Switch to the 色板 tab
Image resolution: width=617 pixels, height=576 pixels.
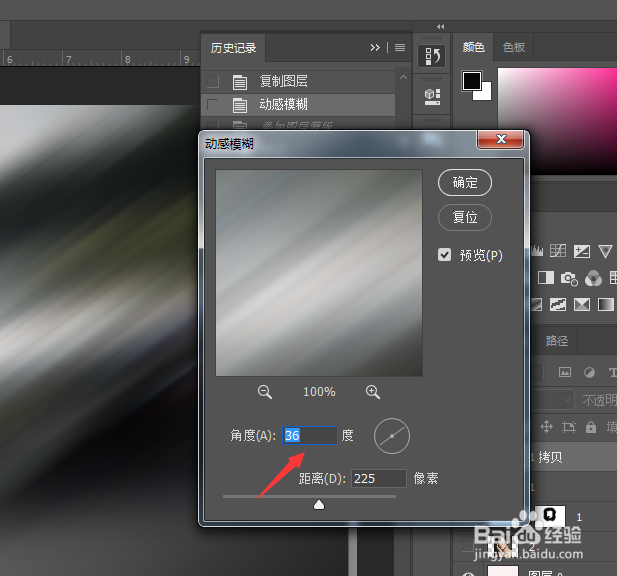point(514,47)
